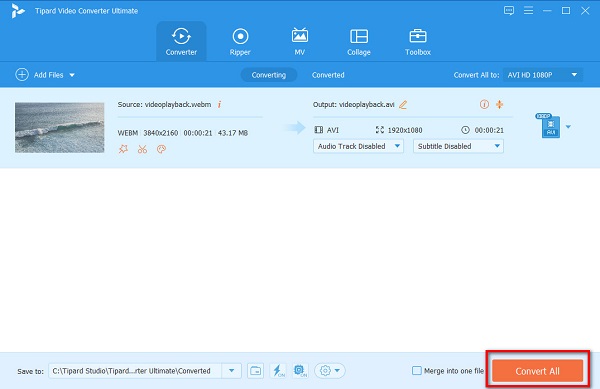The height and width of the screenshot is (389, 600).
Task: Open the video enhance wand icon
Action: [123, 149]
